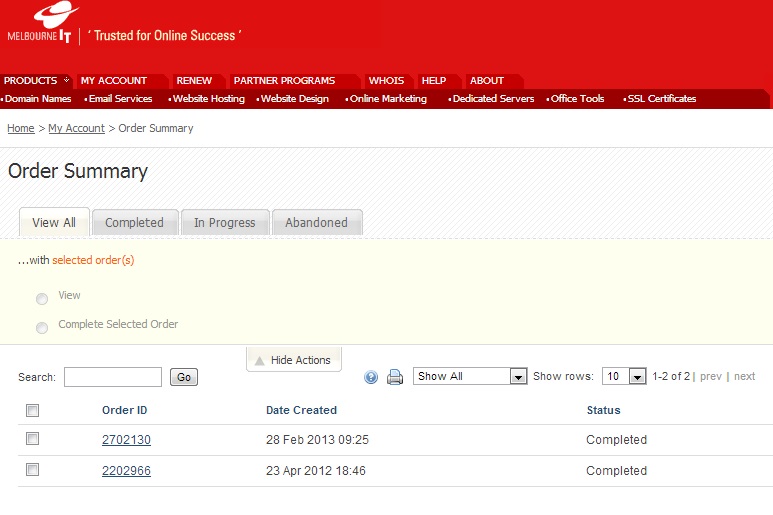Switch to the View All tab
Image resolution: width=773 pixels, height=515 pixels.
(x=54, y=223)
